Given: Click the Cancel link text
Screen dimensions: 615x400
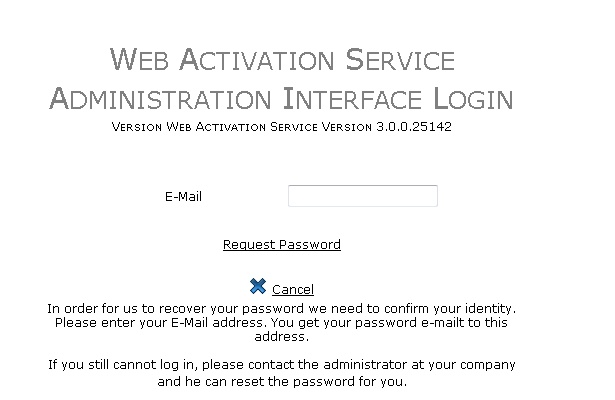Looking at the screenshot, I should [x=292, y=290].
